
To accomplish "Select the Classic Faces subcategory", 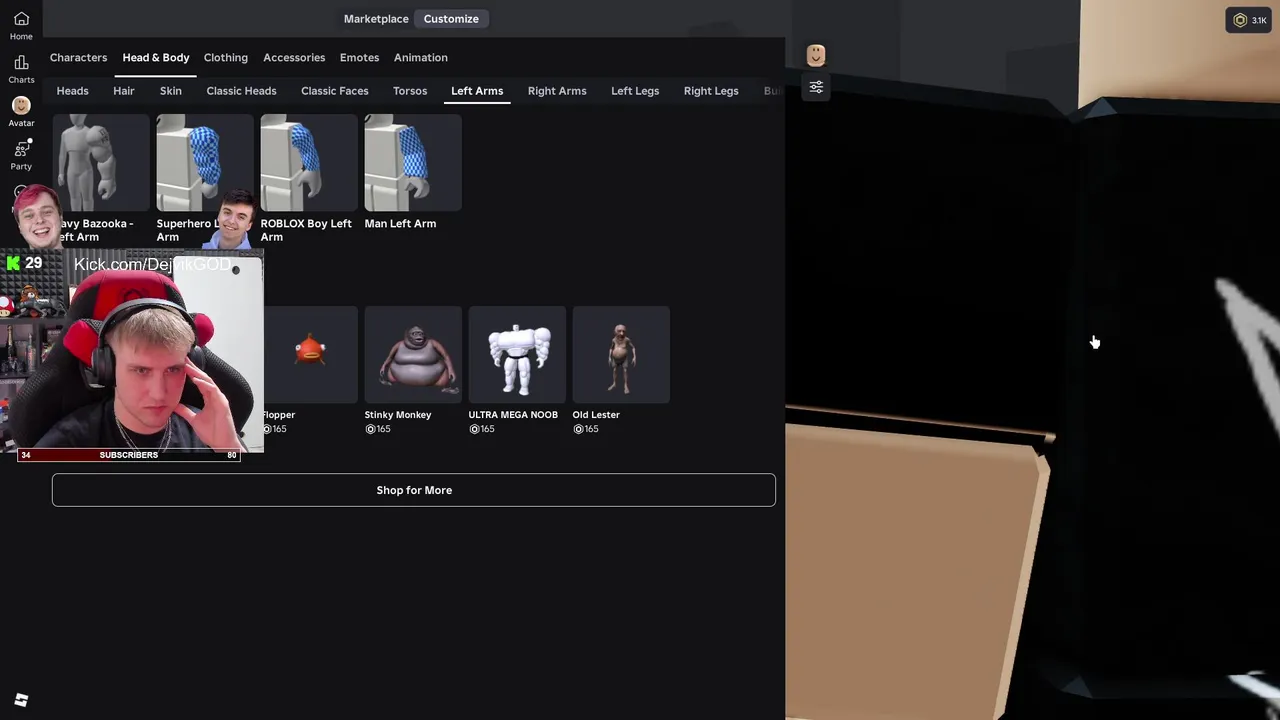I will pyautogui.click(x=335, y=91).
